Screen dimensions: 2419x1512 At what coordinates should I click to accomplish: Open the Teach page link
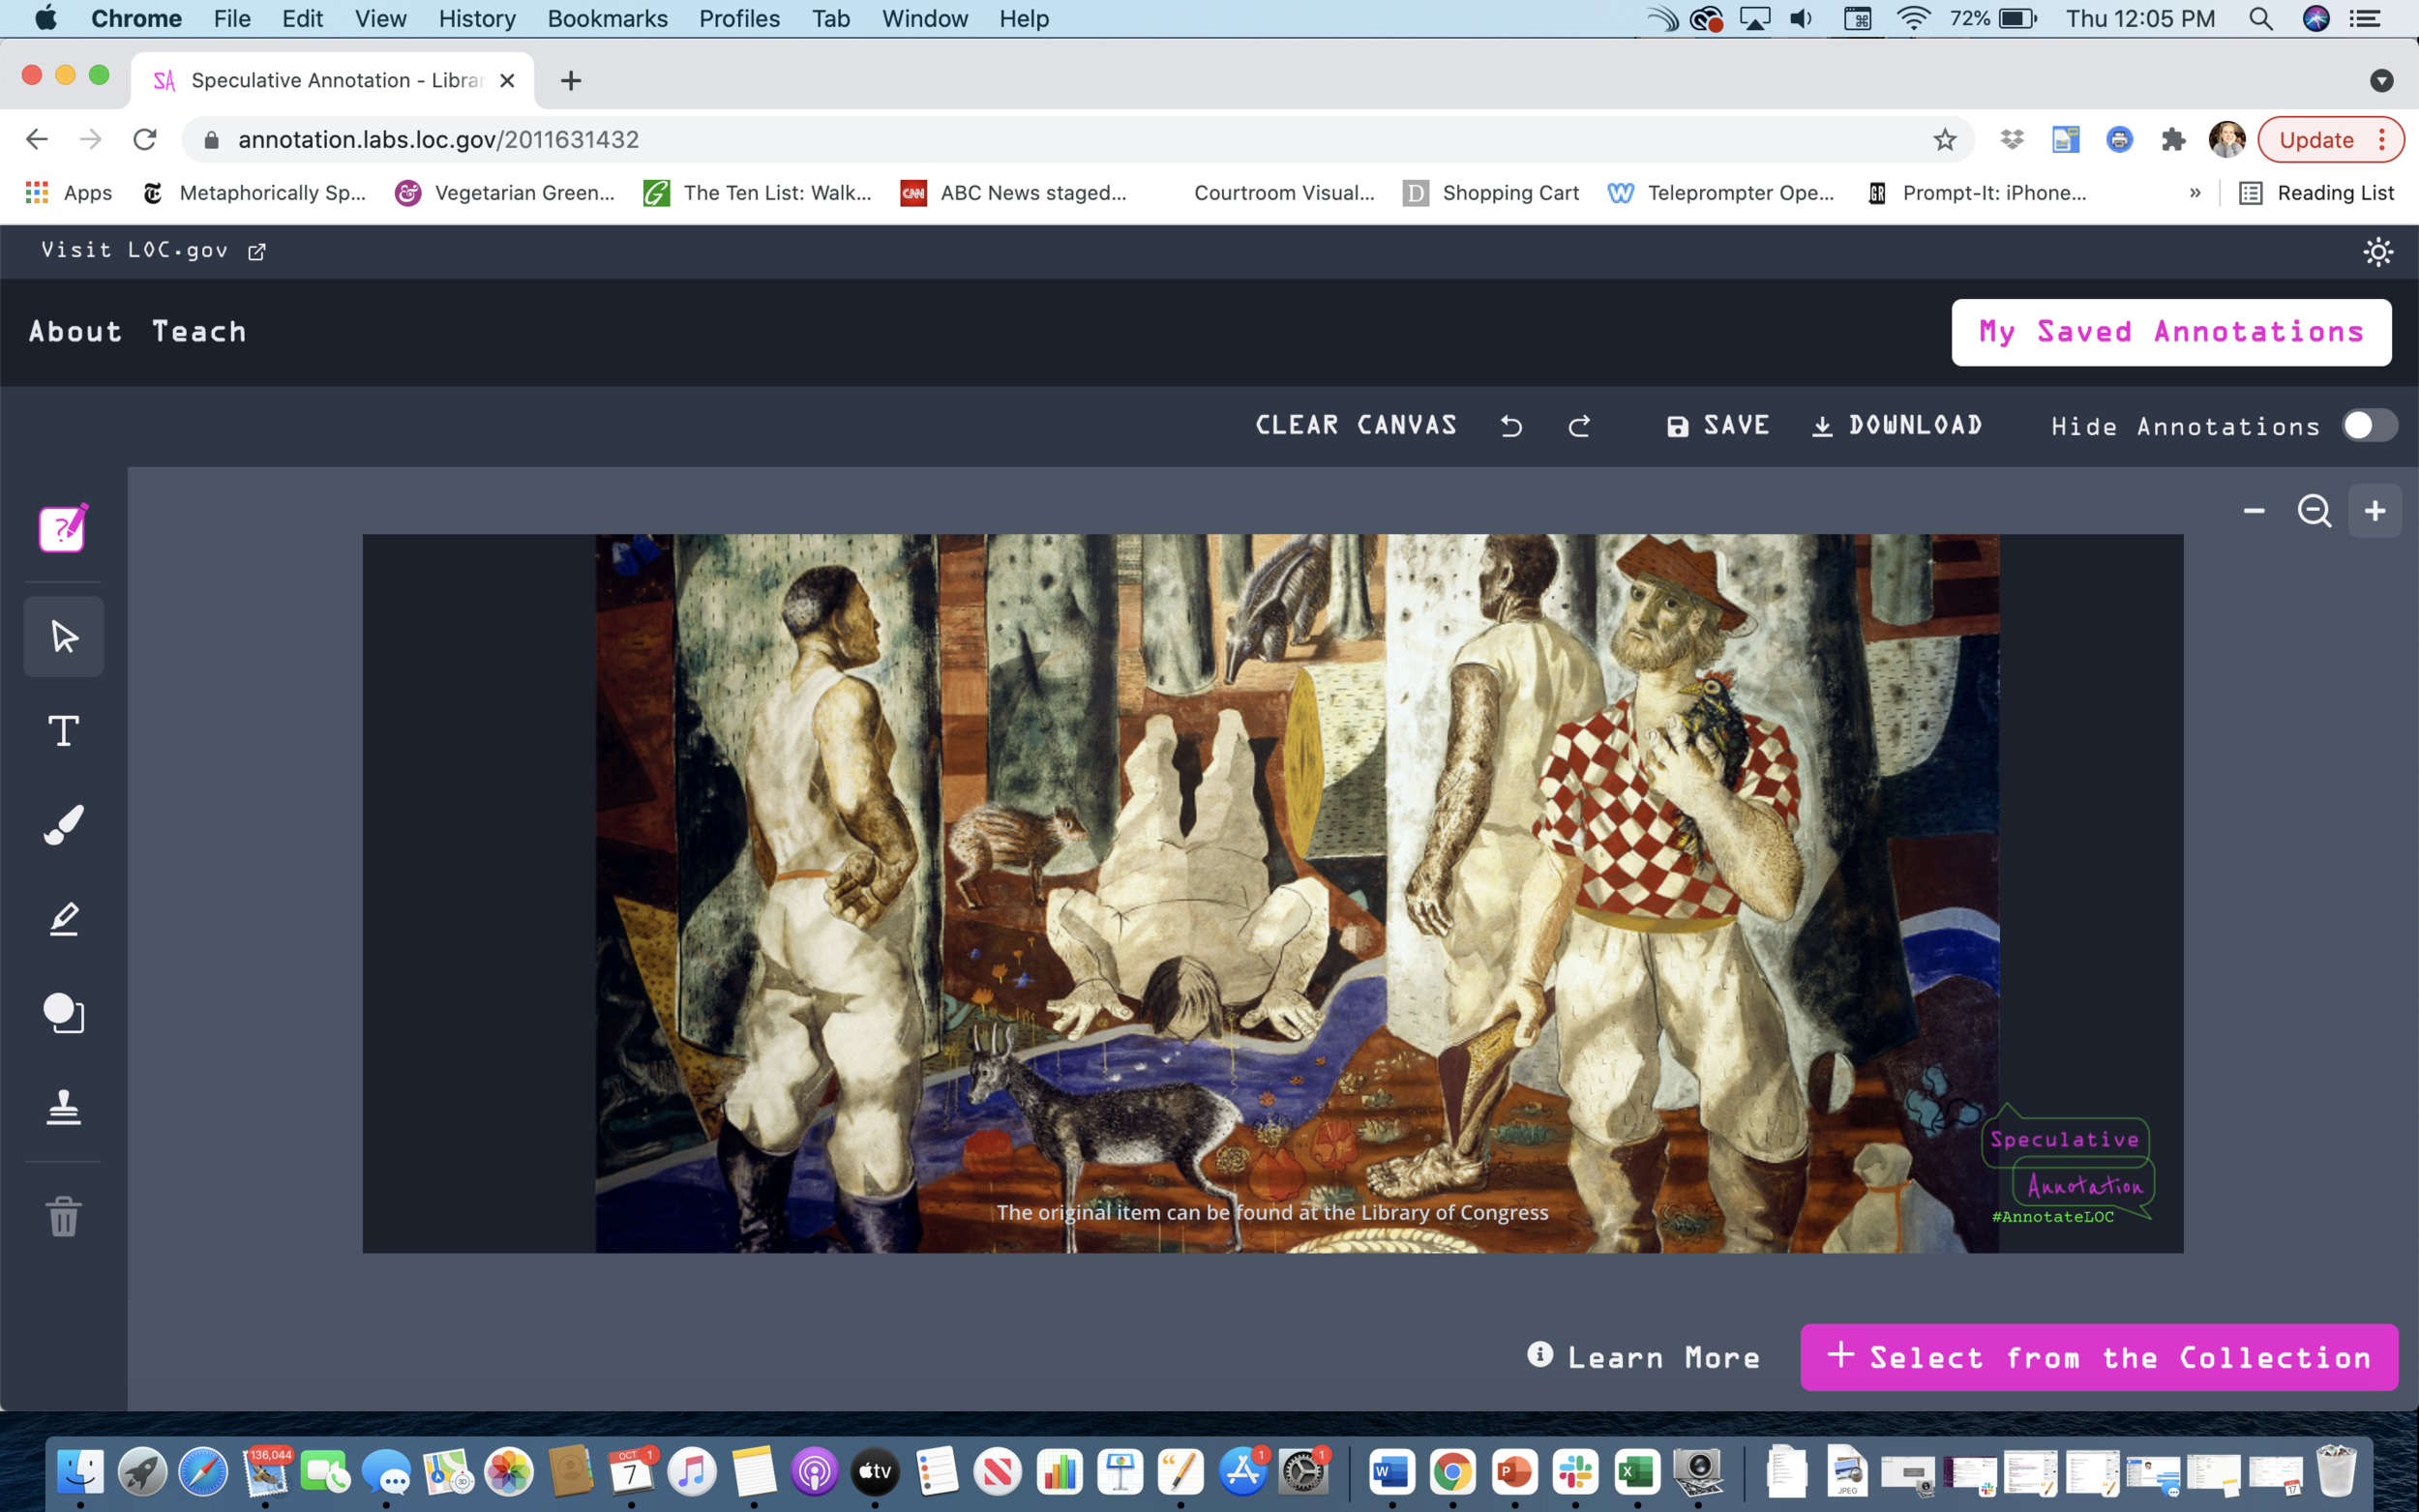(x=199, y=332)
